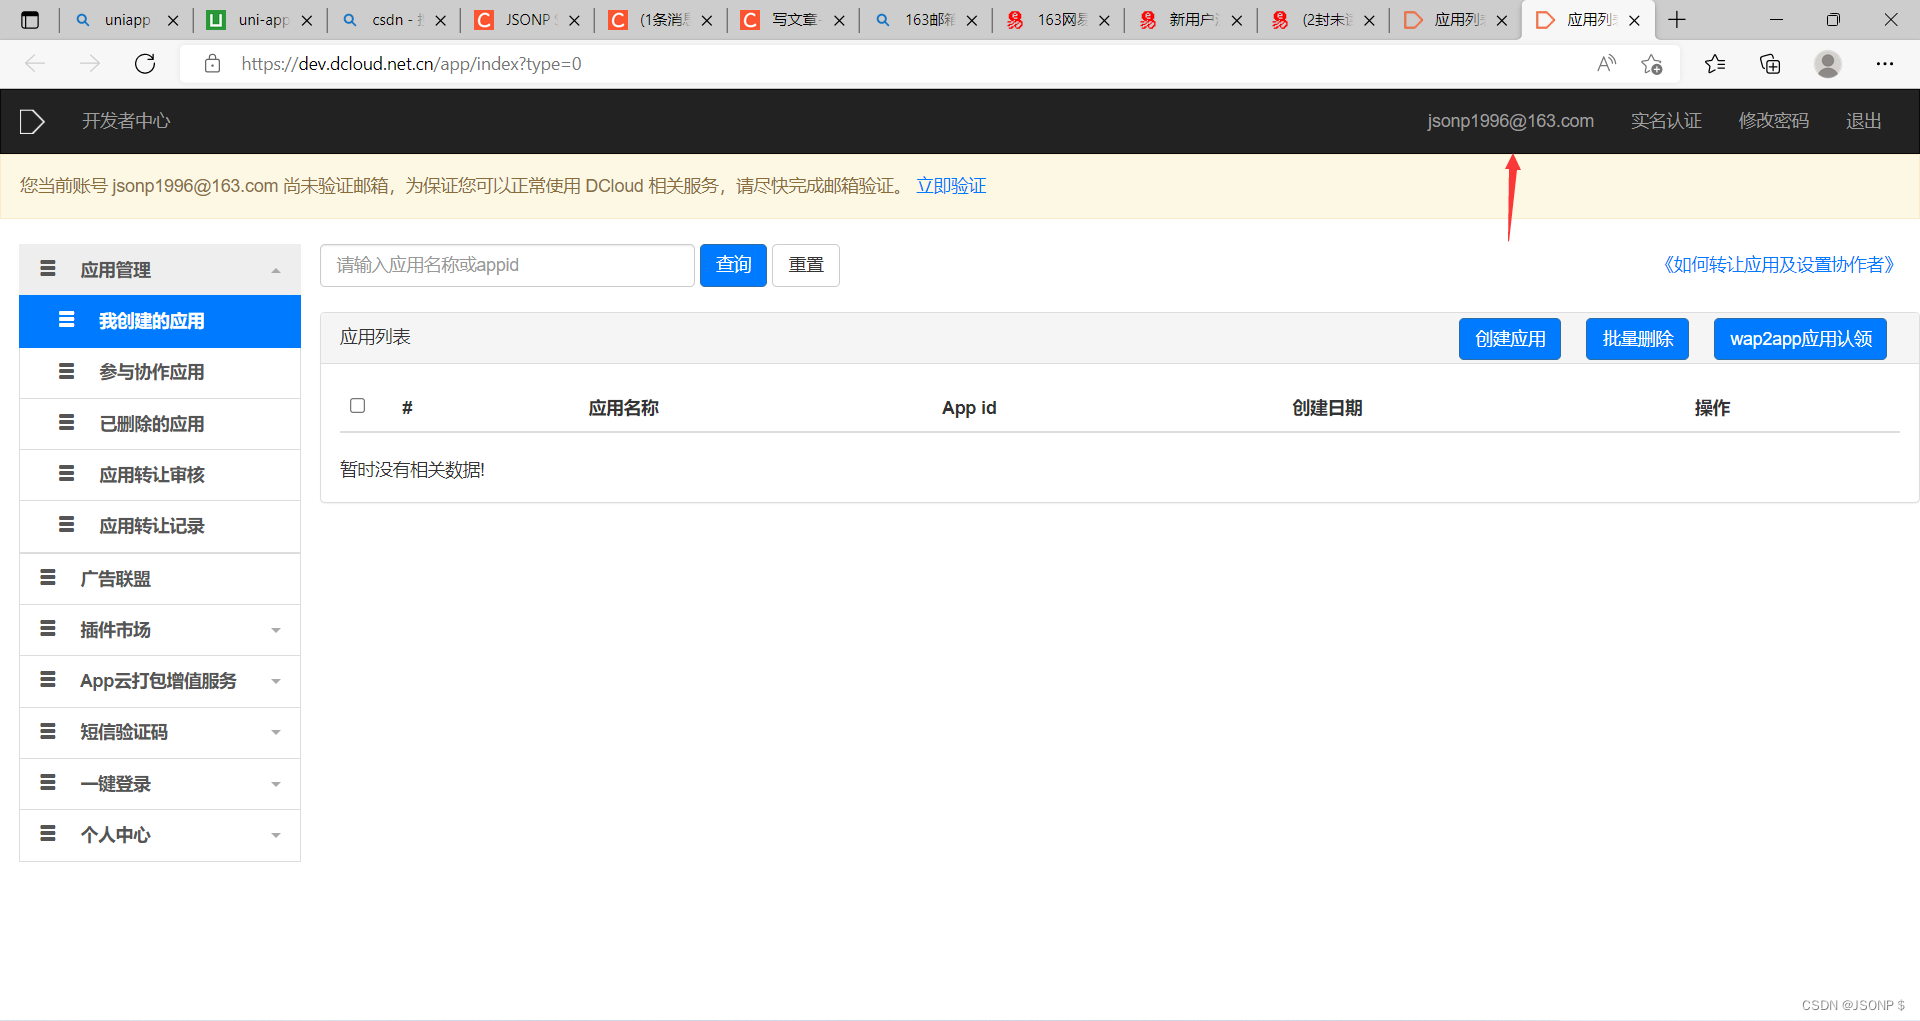The image size is (1920, 1021).
Task: Check the select-all checkbox in the table header
Action: pos(357,405)
